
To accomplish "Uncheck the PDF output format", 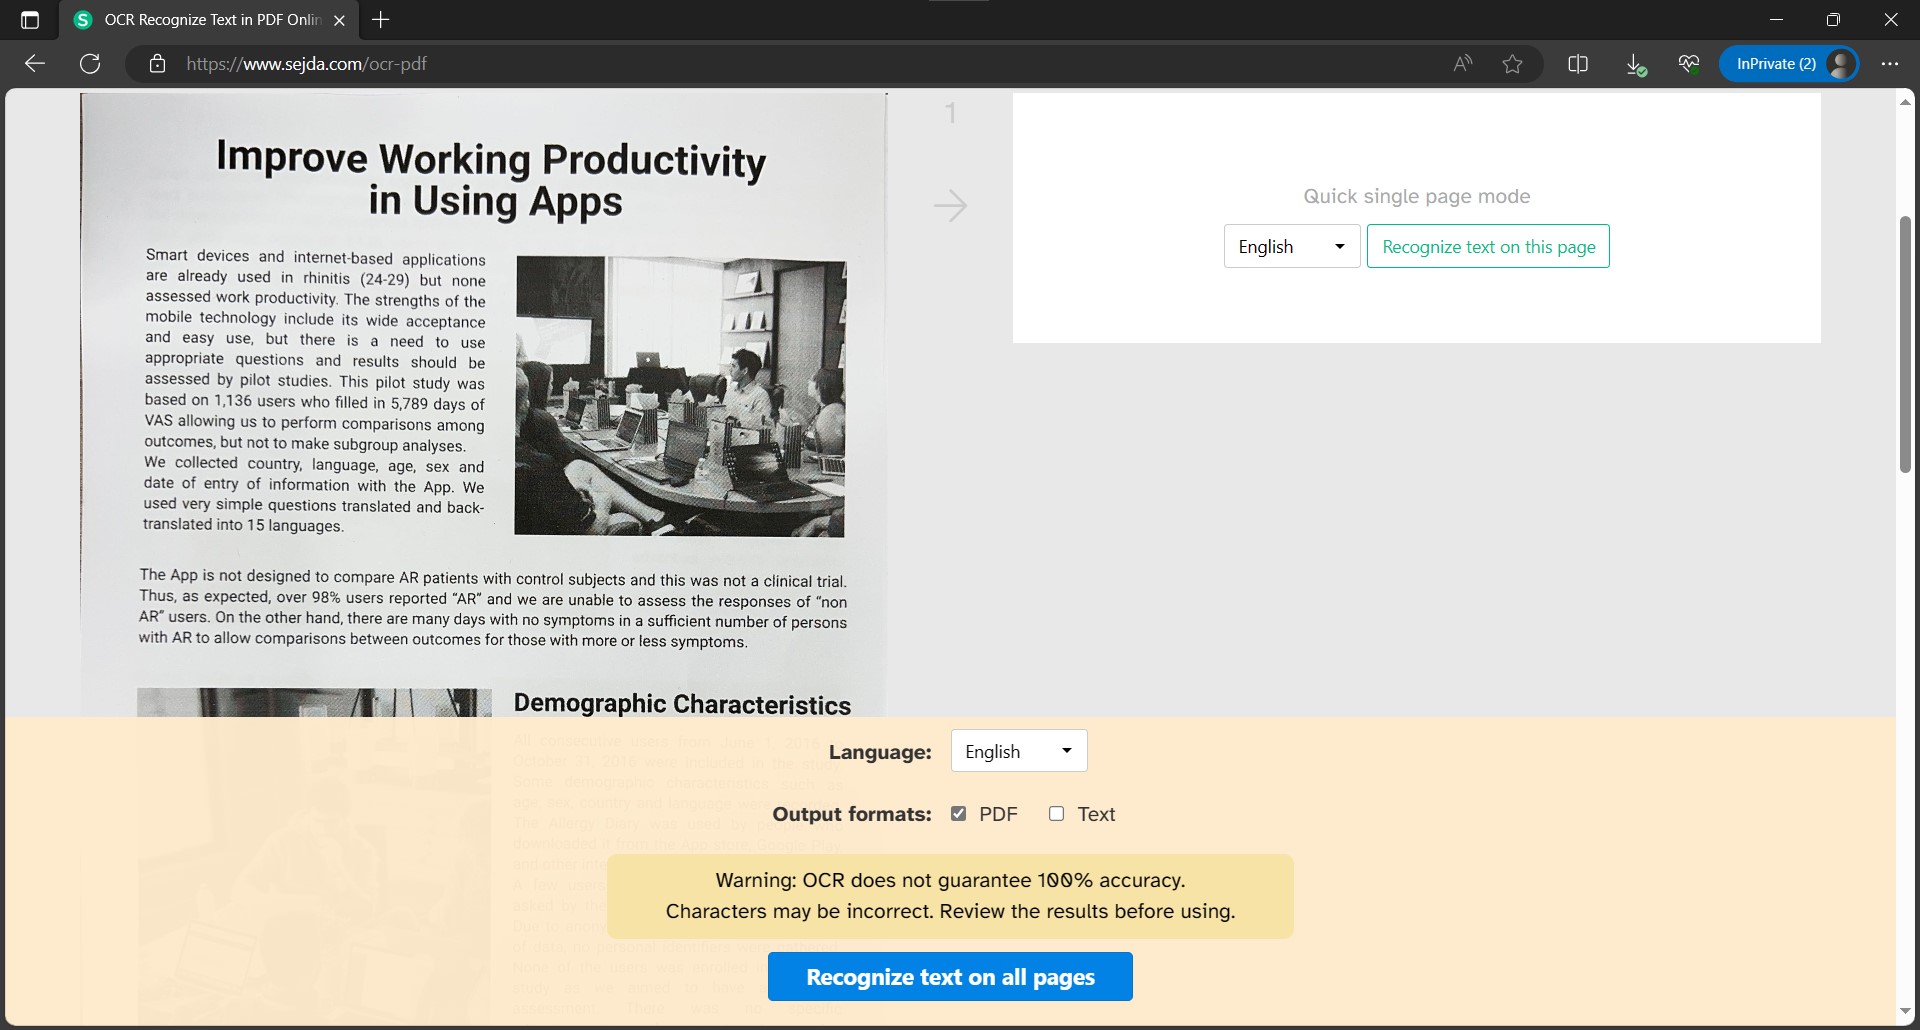I will (958, 814).
